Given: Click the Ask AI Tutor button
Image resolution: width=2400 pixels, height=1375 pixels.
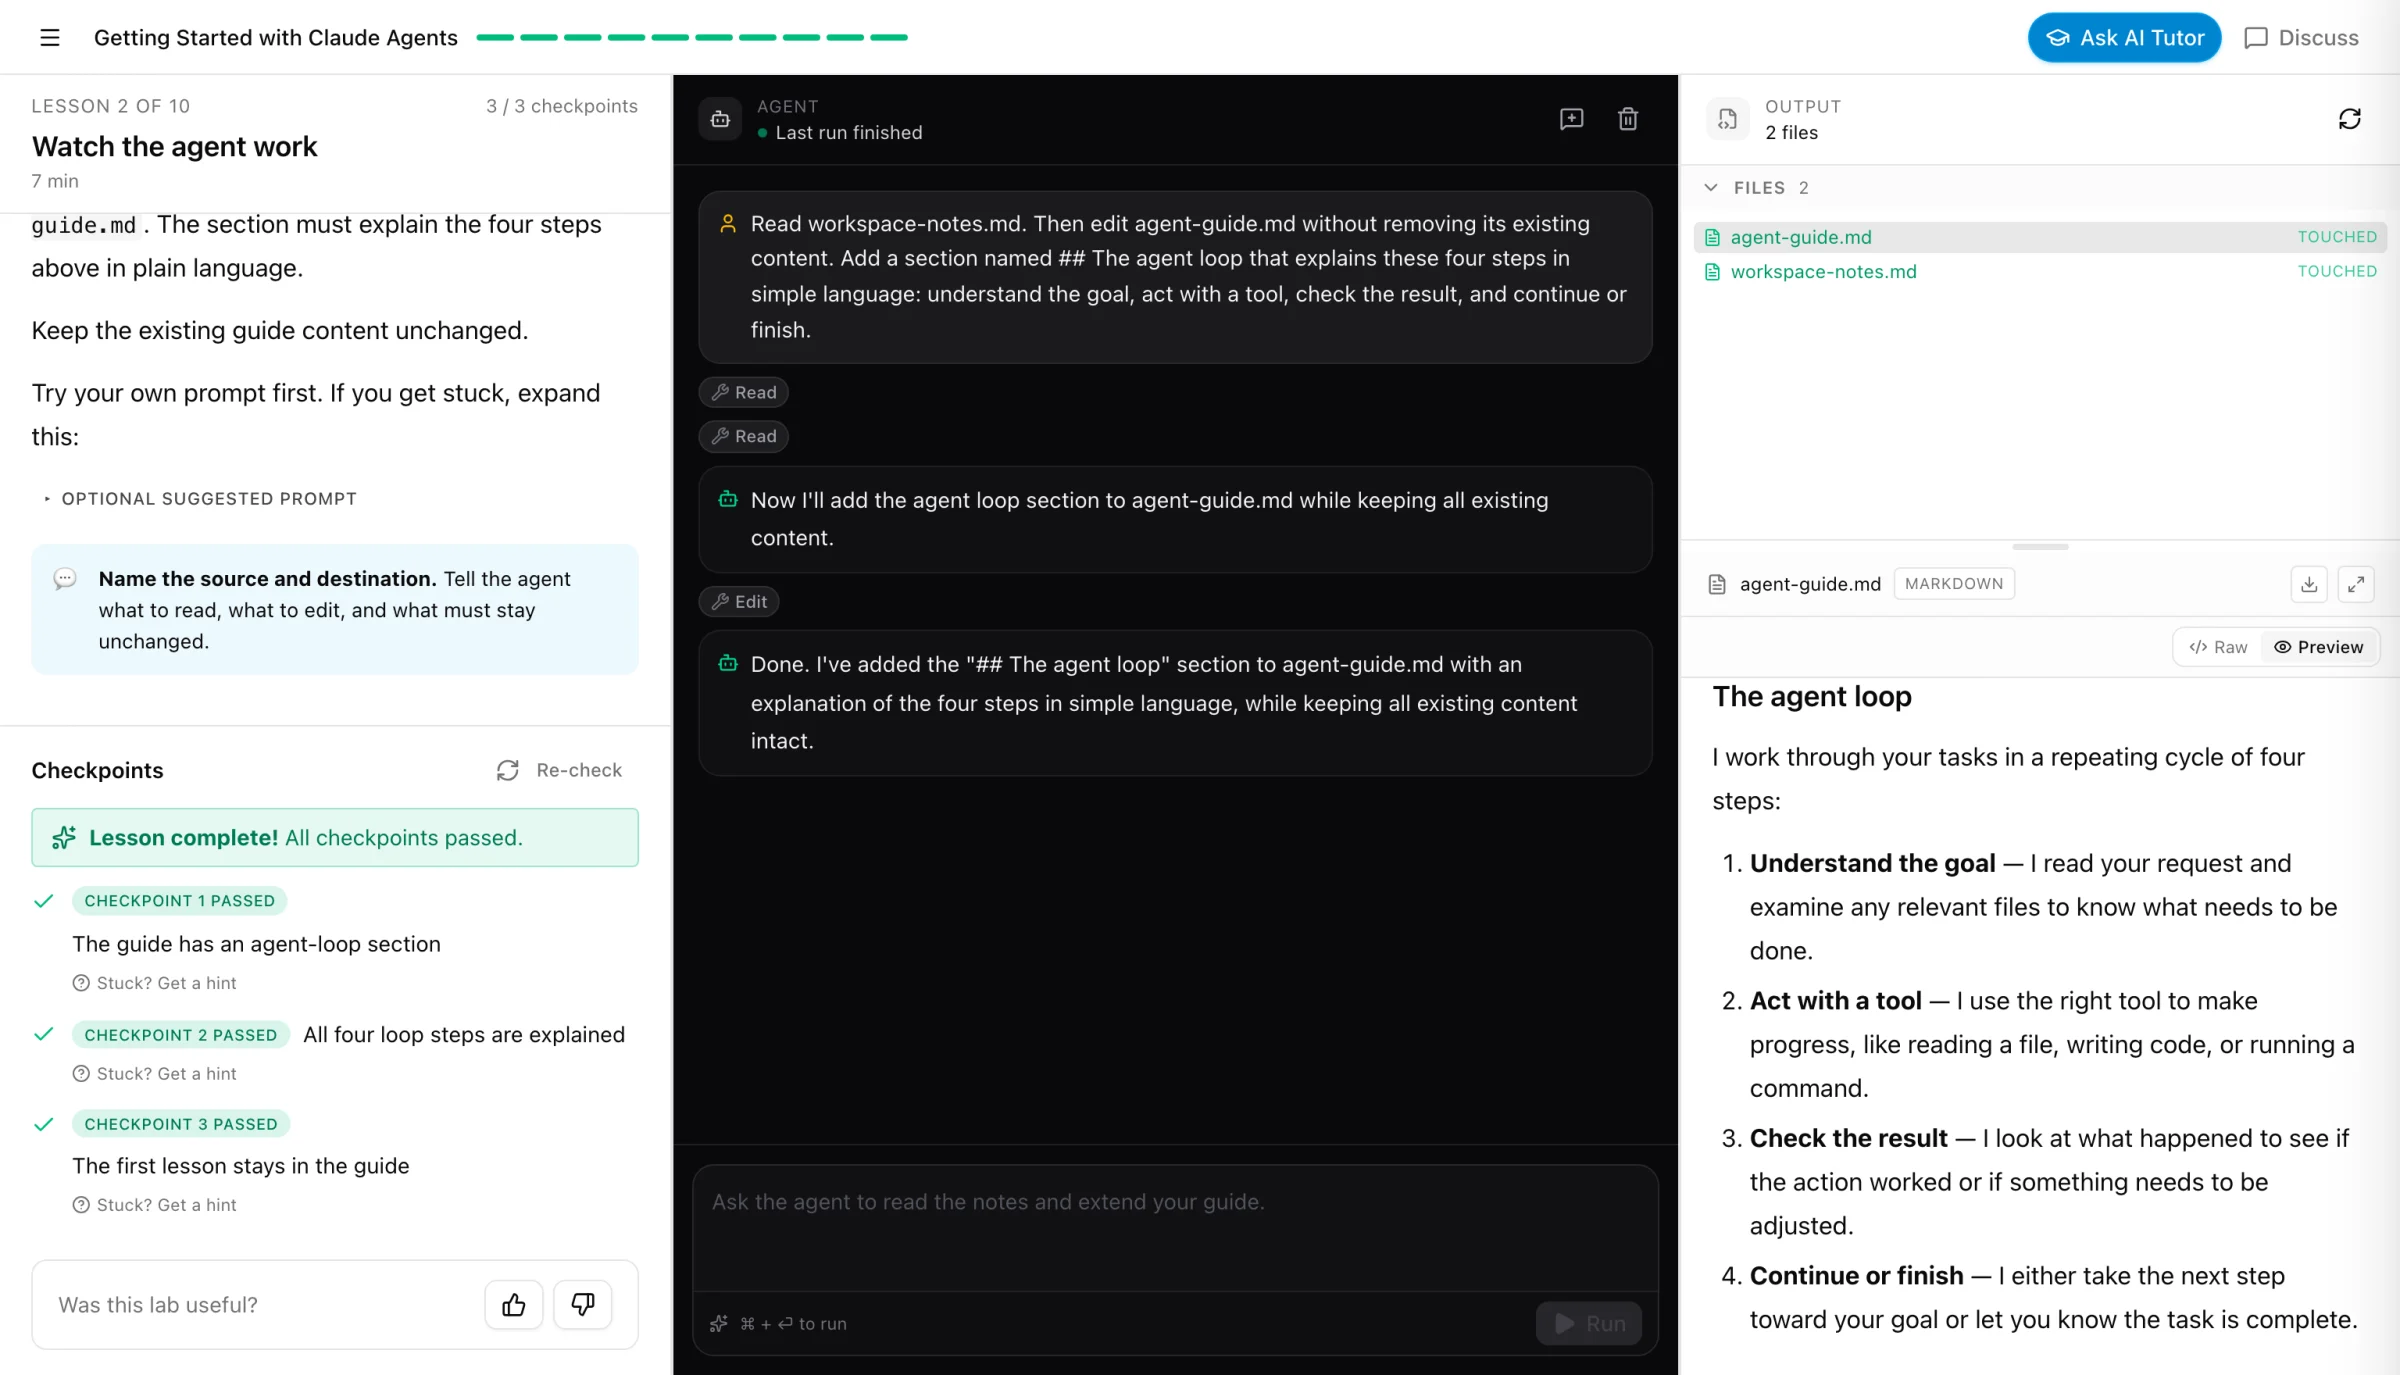Looking at the screenshot, I should [x=2124, y=38].
